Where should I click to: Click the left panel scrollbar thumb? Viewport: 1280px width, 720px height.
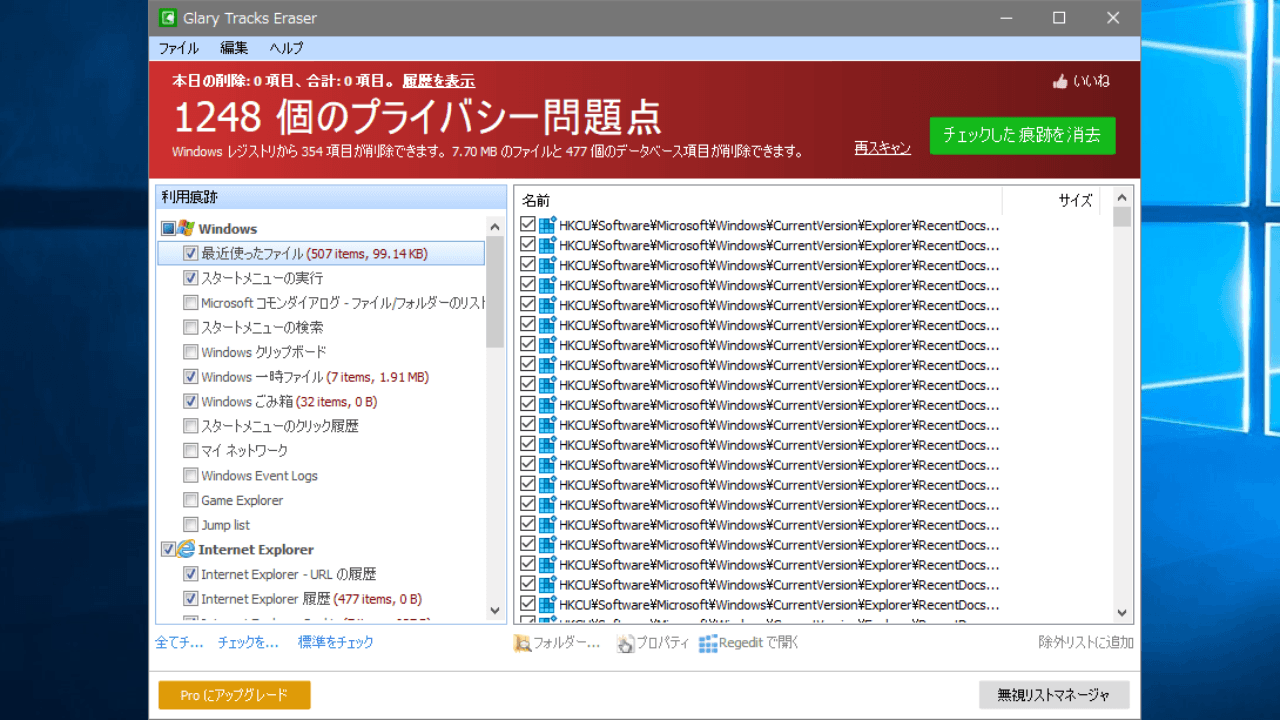(495, 292)
